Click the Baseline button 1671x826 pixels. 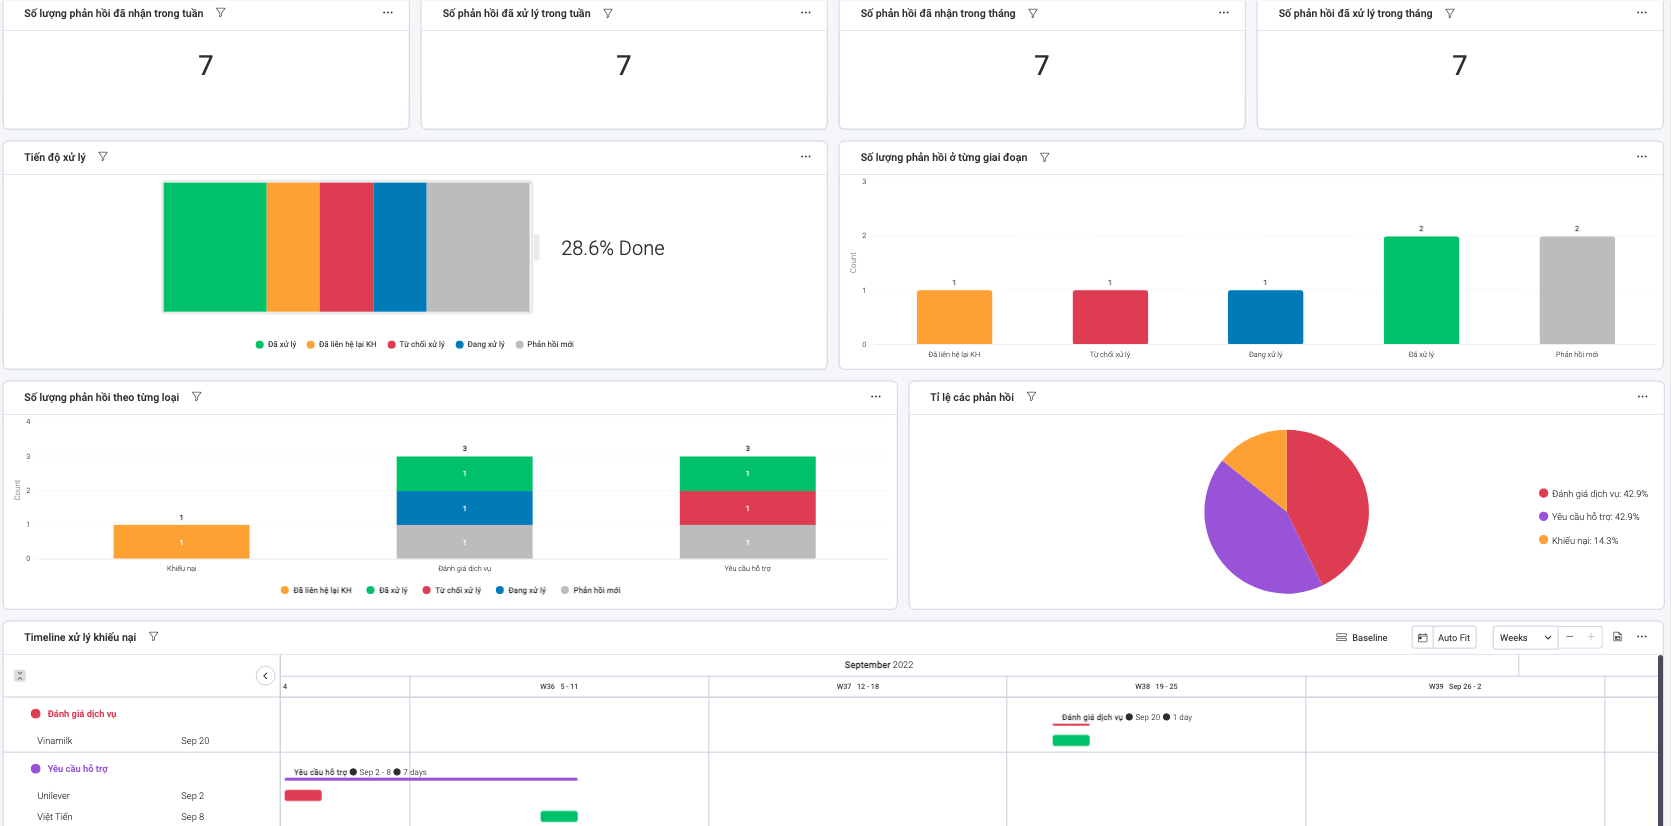[x=1361, y=638]
